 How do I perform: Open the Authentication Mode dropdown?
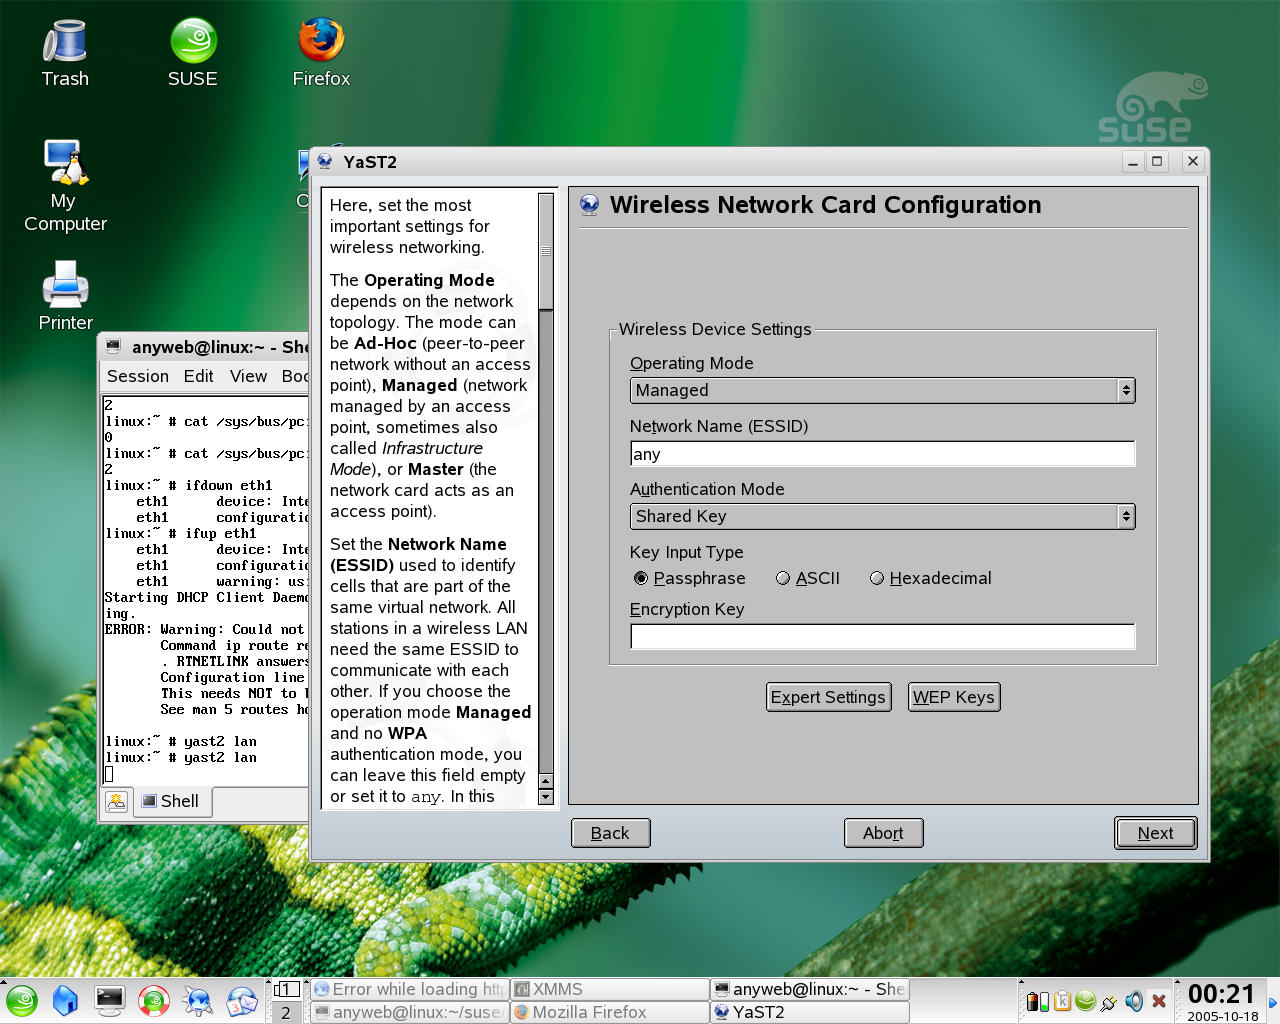[882, 516]
